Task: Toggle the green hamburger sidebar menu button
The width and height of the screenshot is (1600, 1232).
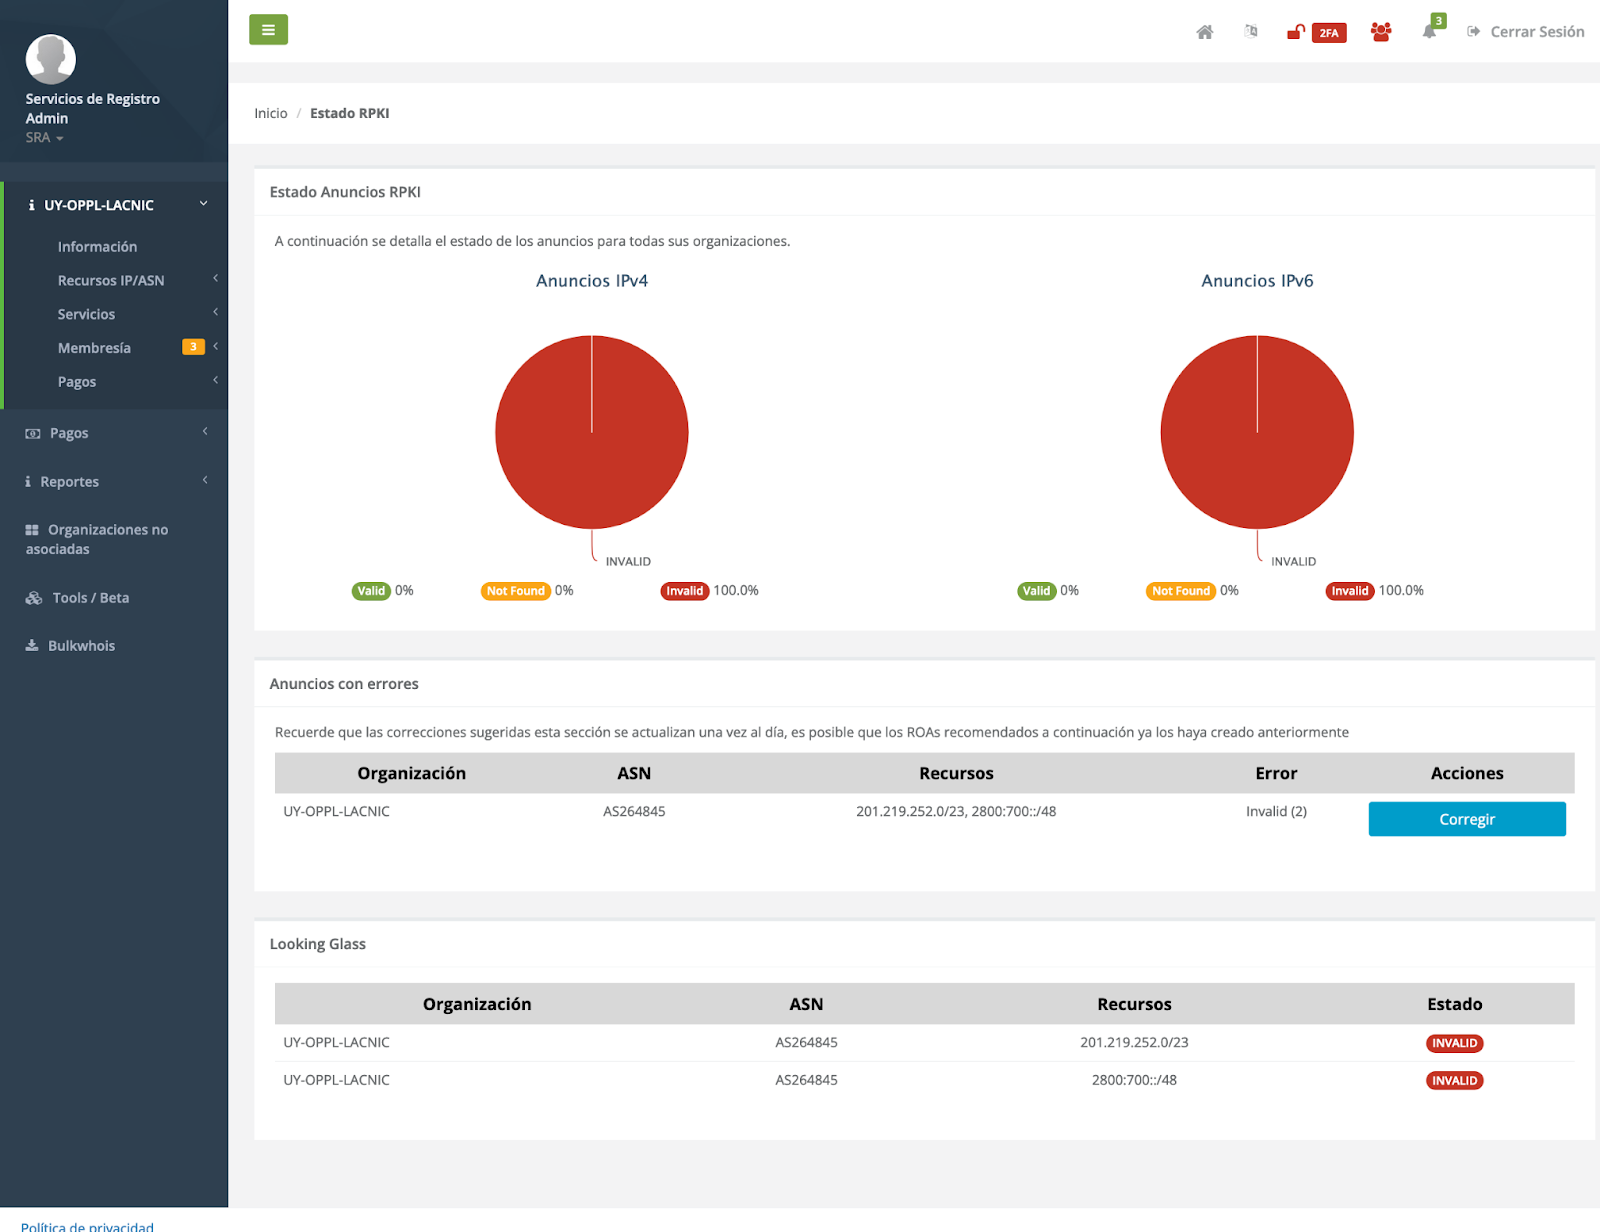Action: point(268,30)
